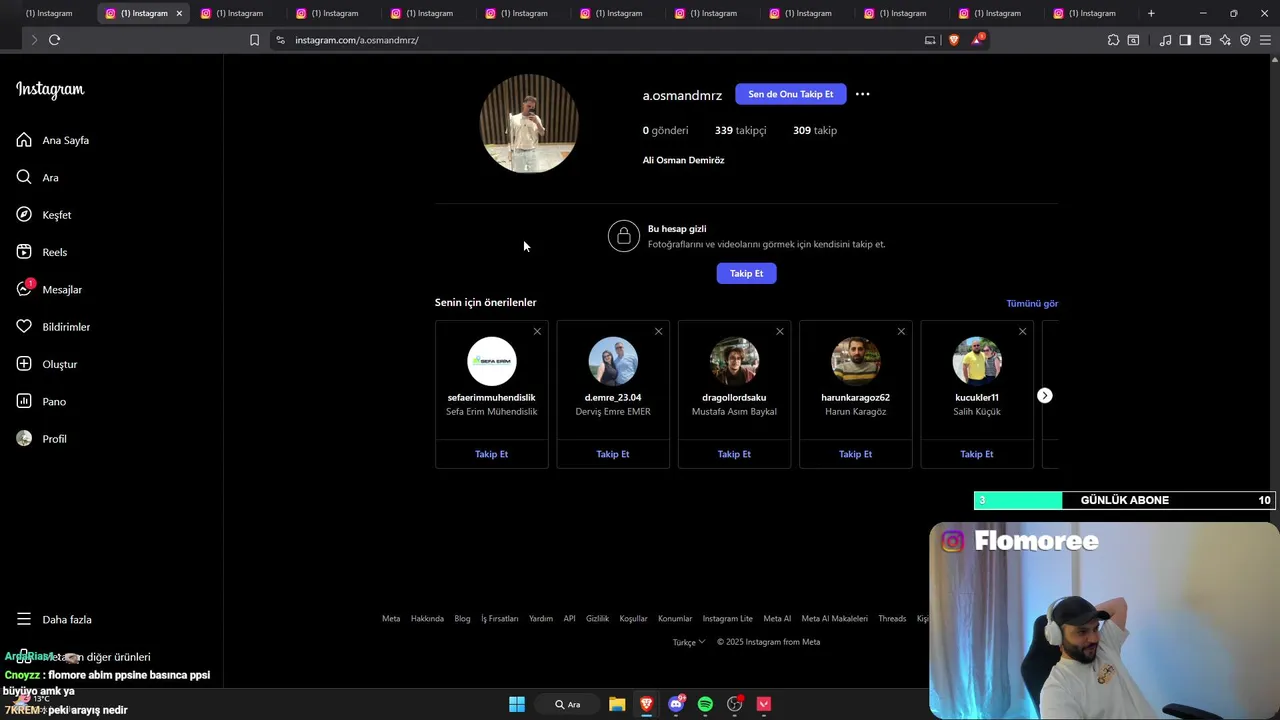Follow d.emre_23.04 with Takip Et
This screenshot has height=720, width=1280.
click(x=612, y=454)
